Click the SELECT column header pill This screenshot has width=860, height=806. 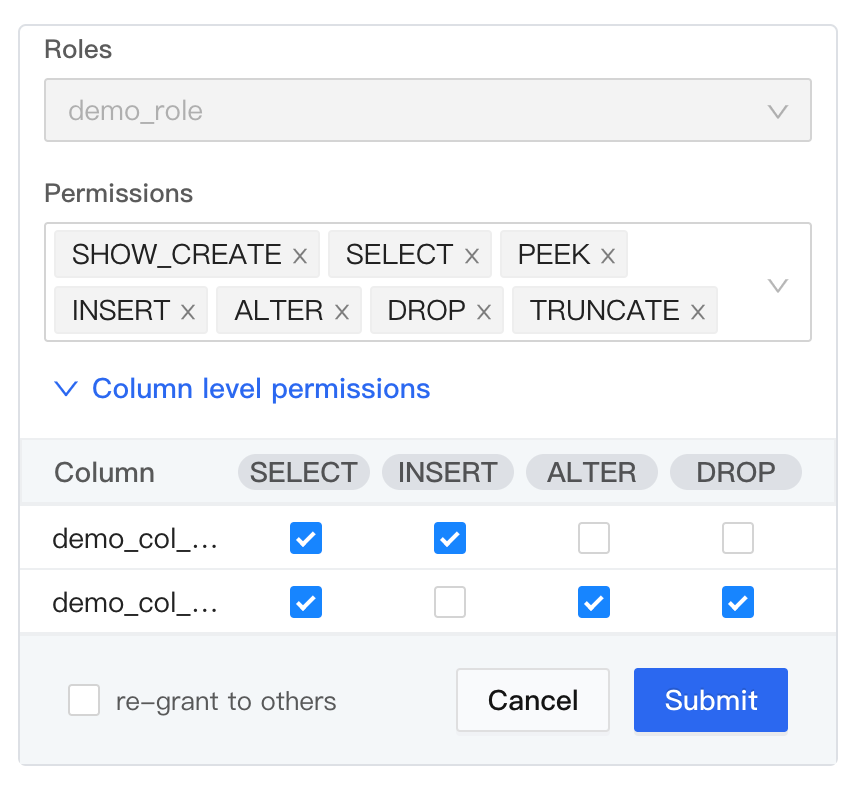click(303, 473)
